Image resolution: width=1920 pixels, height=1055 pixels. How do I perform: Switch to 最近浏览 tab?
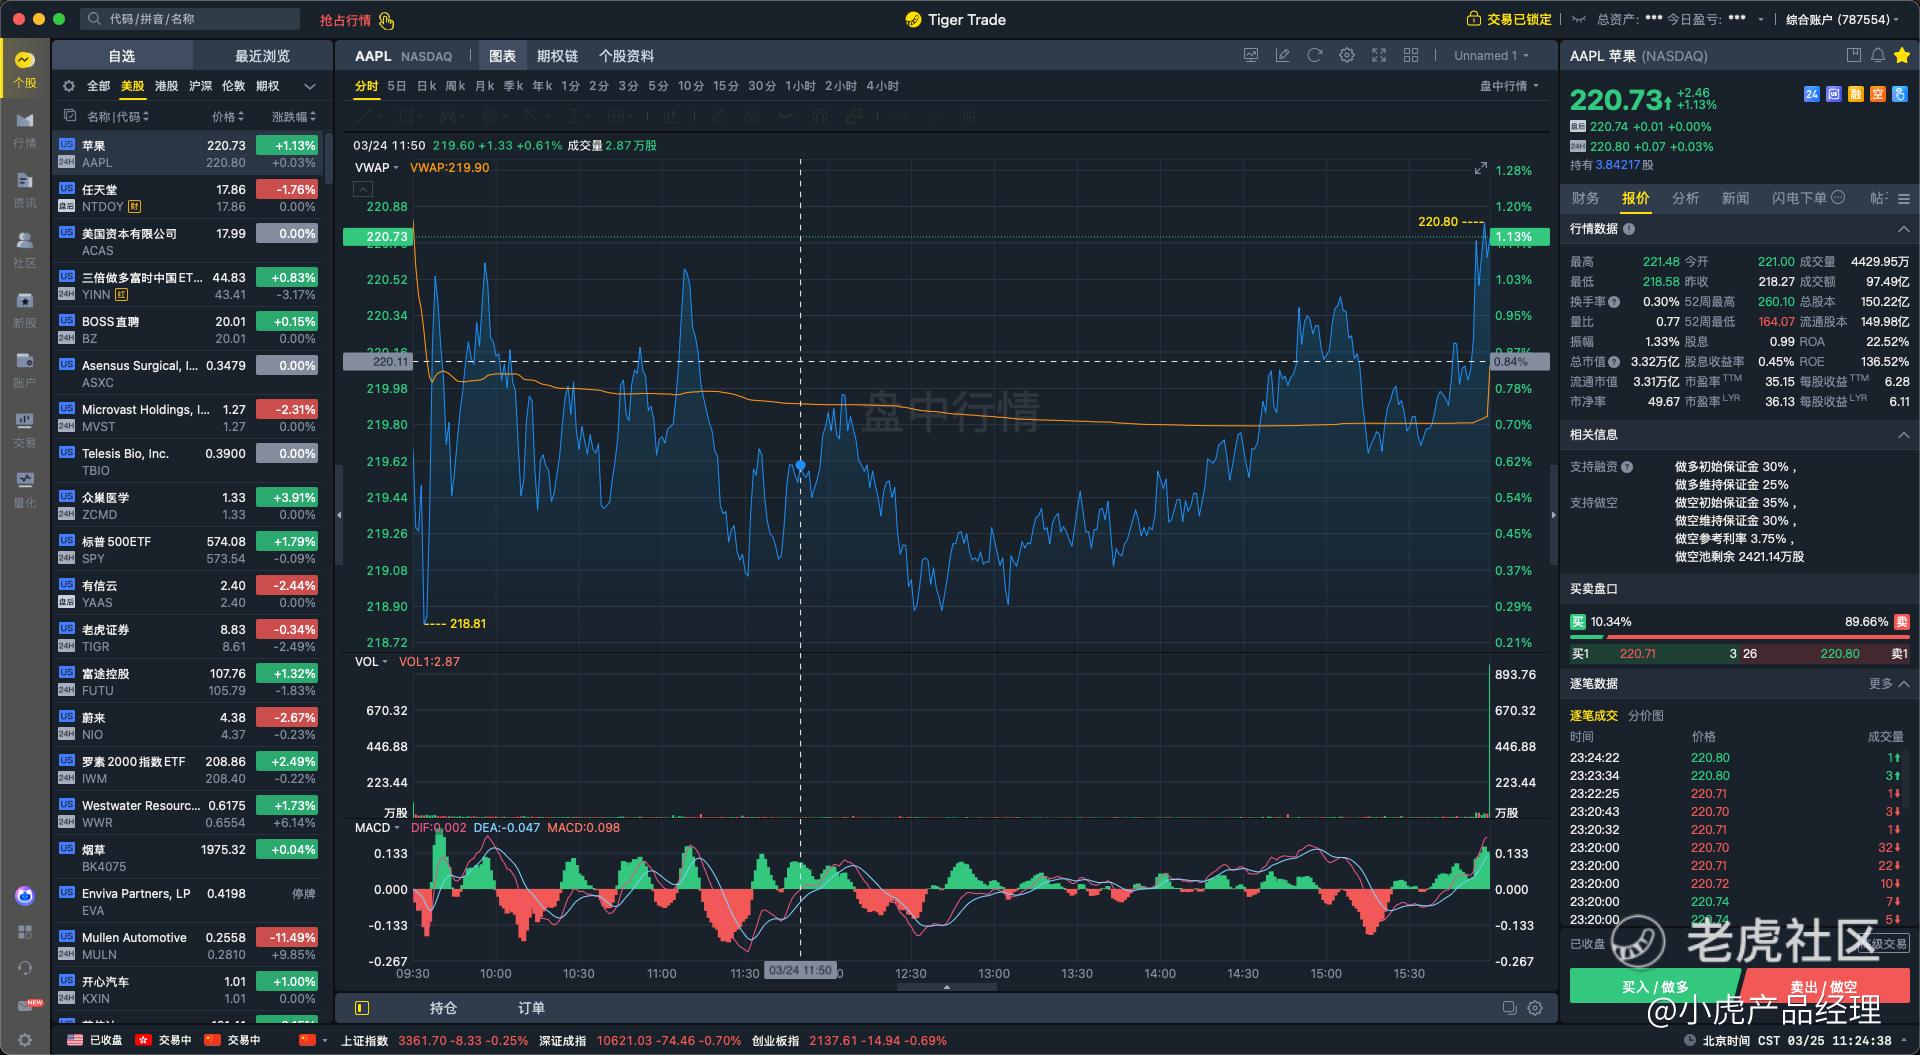(262, 56)
